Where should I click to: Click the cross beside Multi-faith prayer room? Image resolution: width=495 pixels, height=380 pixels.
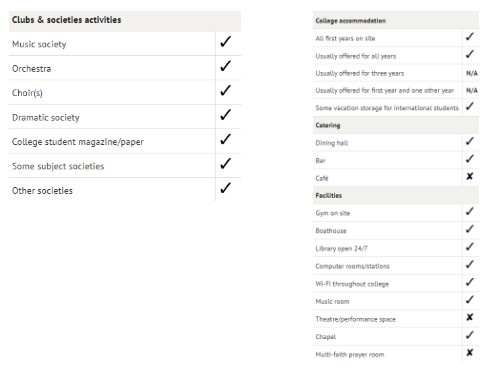pyautogui.click(x=470, y=352)
